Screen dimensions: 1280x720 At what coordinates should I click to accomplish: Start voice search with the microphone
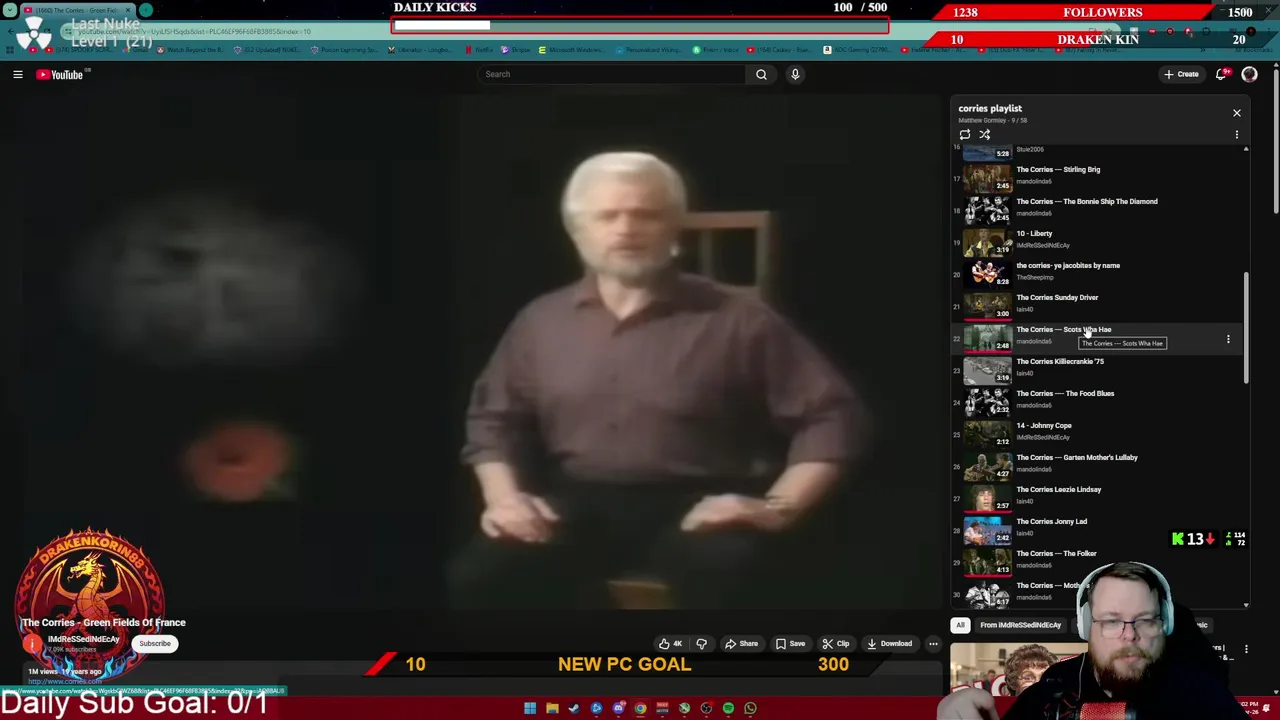point(795,74)
